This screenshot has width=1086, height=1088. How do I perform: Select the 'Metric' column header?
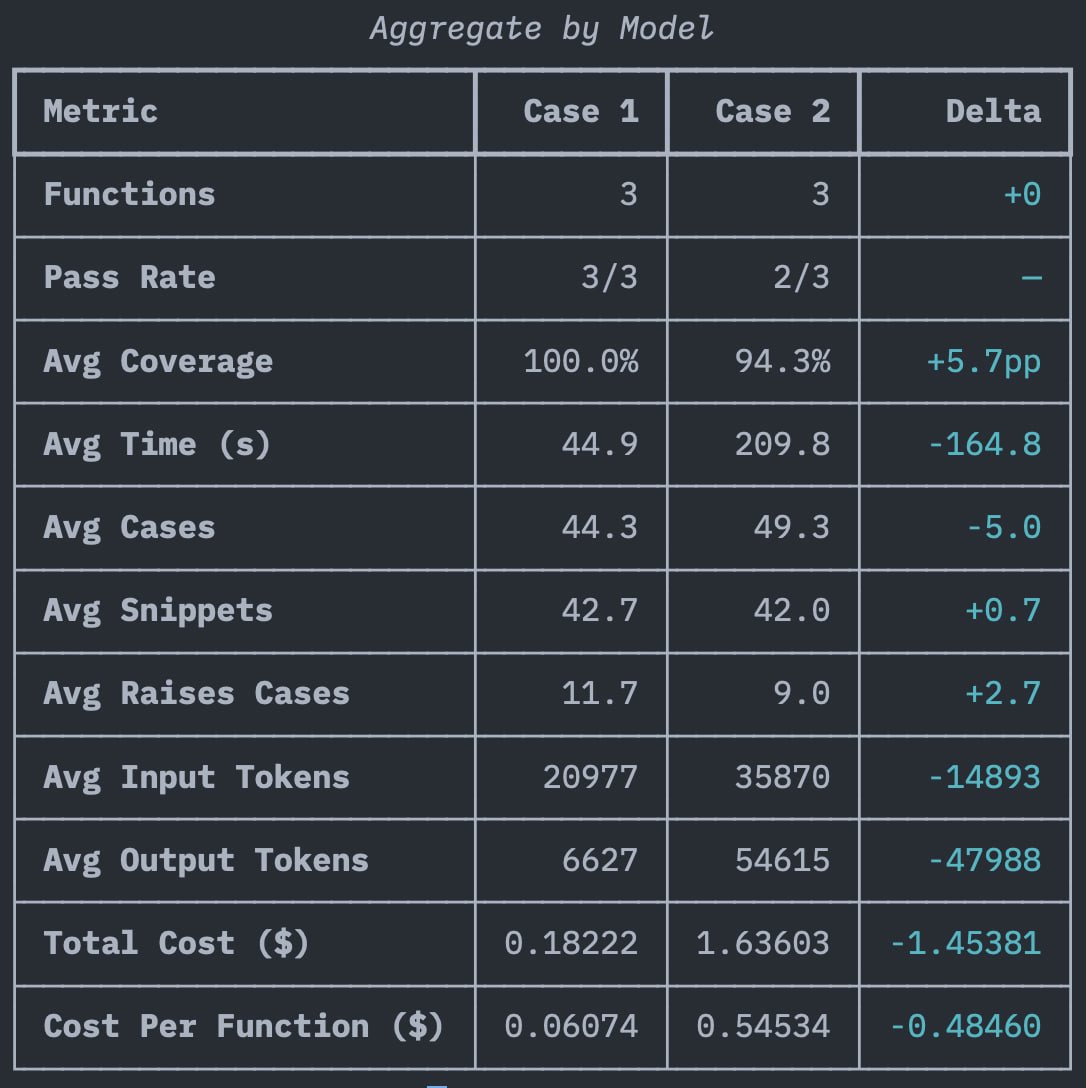101,111
